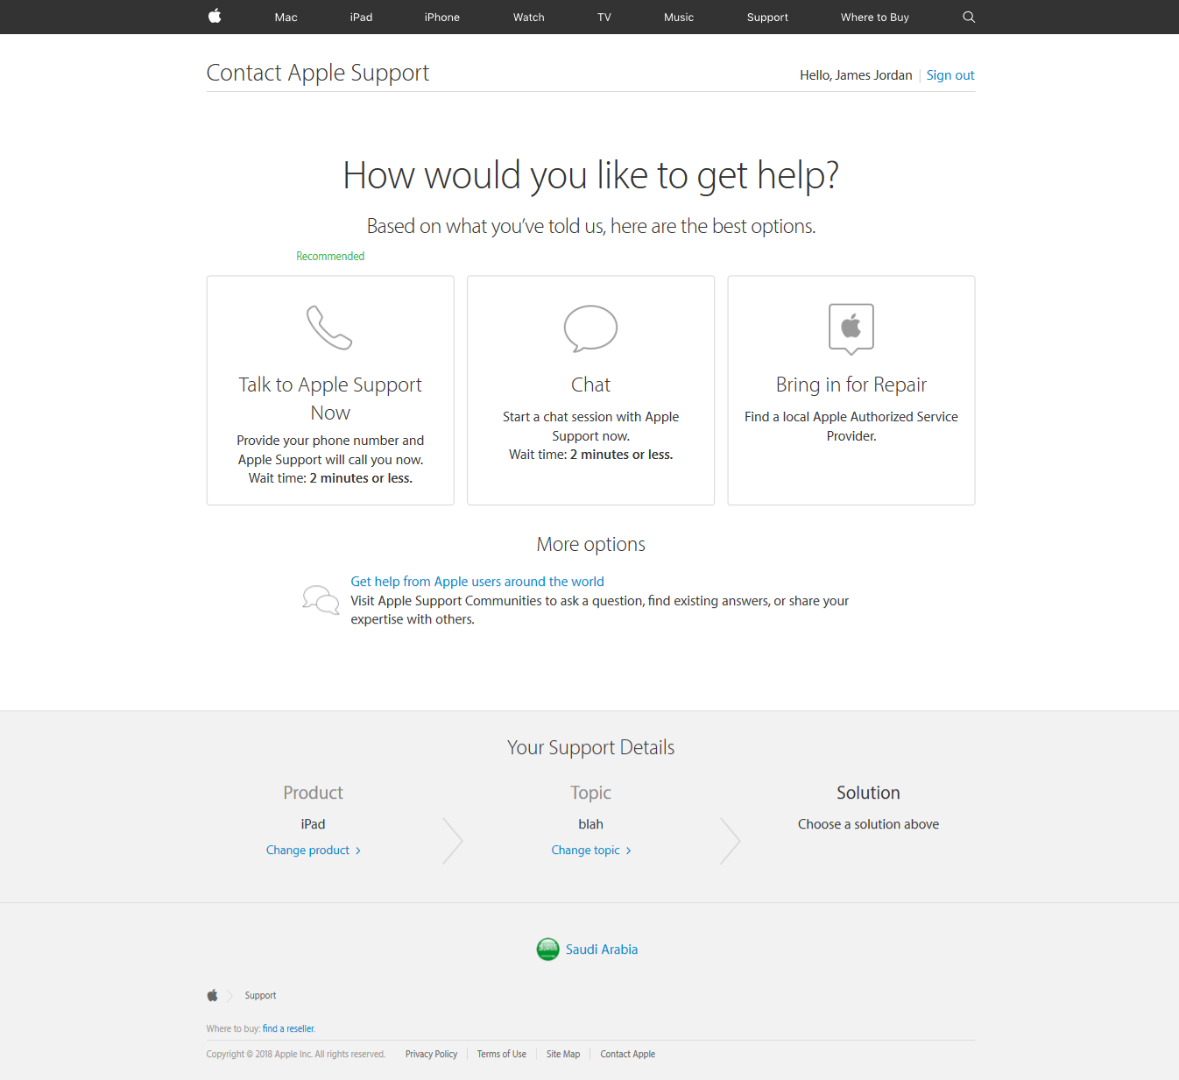Click the footer Apple breadcrumb logo
The height and width of the screenshot is (1080, 1179).
pyautogui.click(x=213, y=995)
